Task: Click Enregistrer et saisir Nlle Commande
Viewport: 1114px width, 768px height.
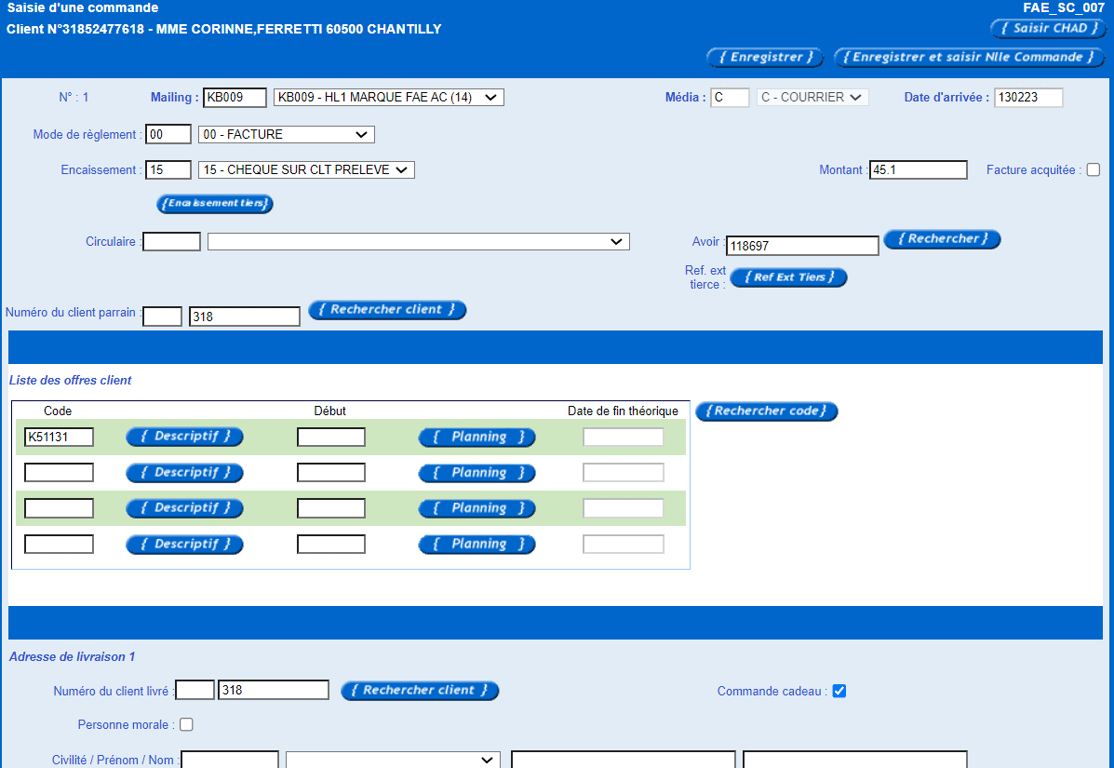Action: 969,58
